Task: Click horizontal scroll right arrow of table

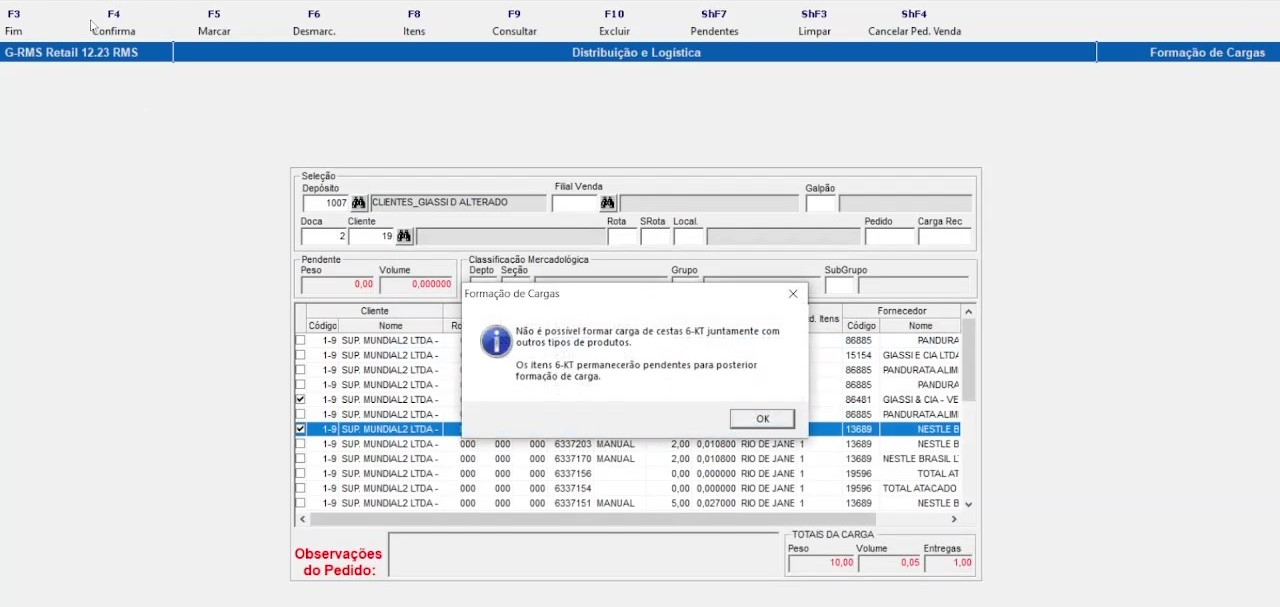Action: [x=954, y=519]
